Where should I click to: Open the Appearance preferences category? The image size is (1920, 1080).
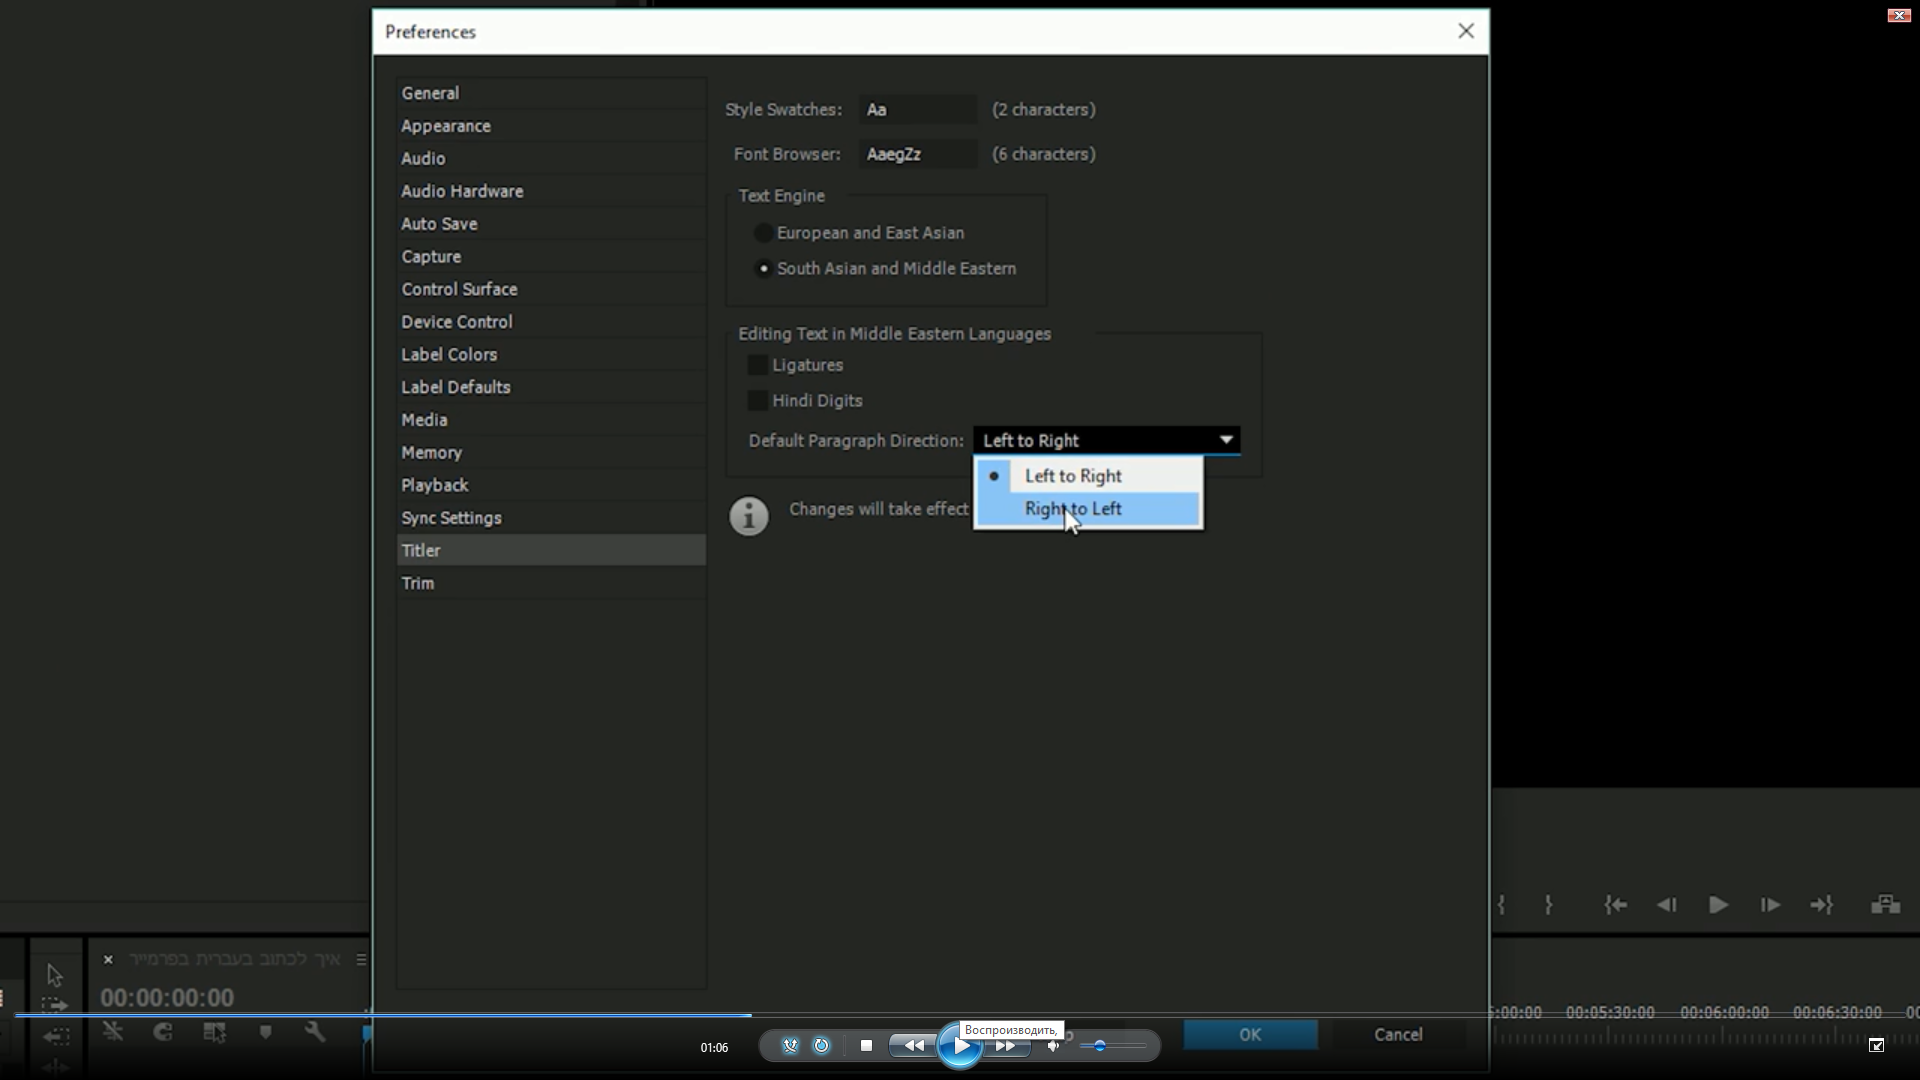coord(446,126)
